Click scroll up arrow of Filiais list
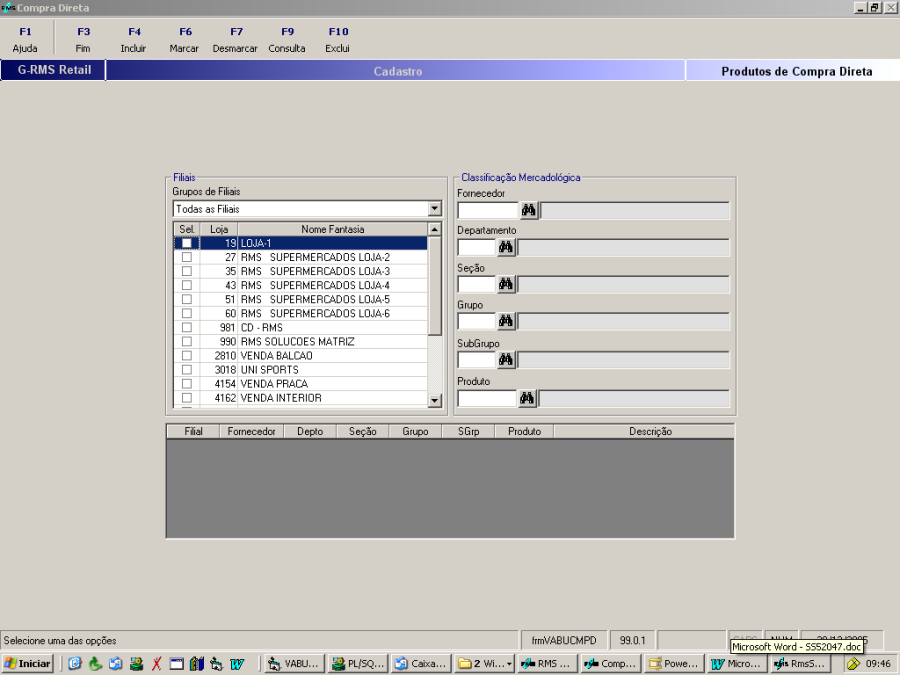 tap(435, 229)
